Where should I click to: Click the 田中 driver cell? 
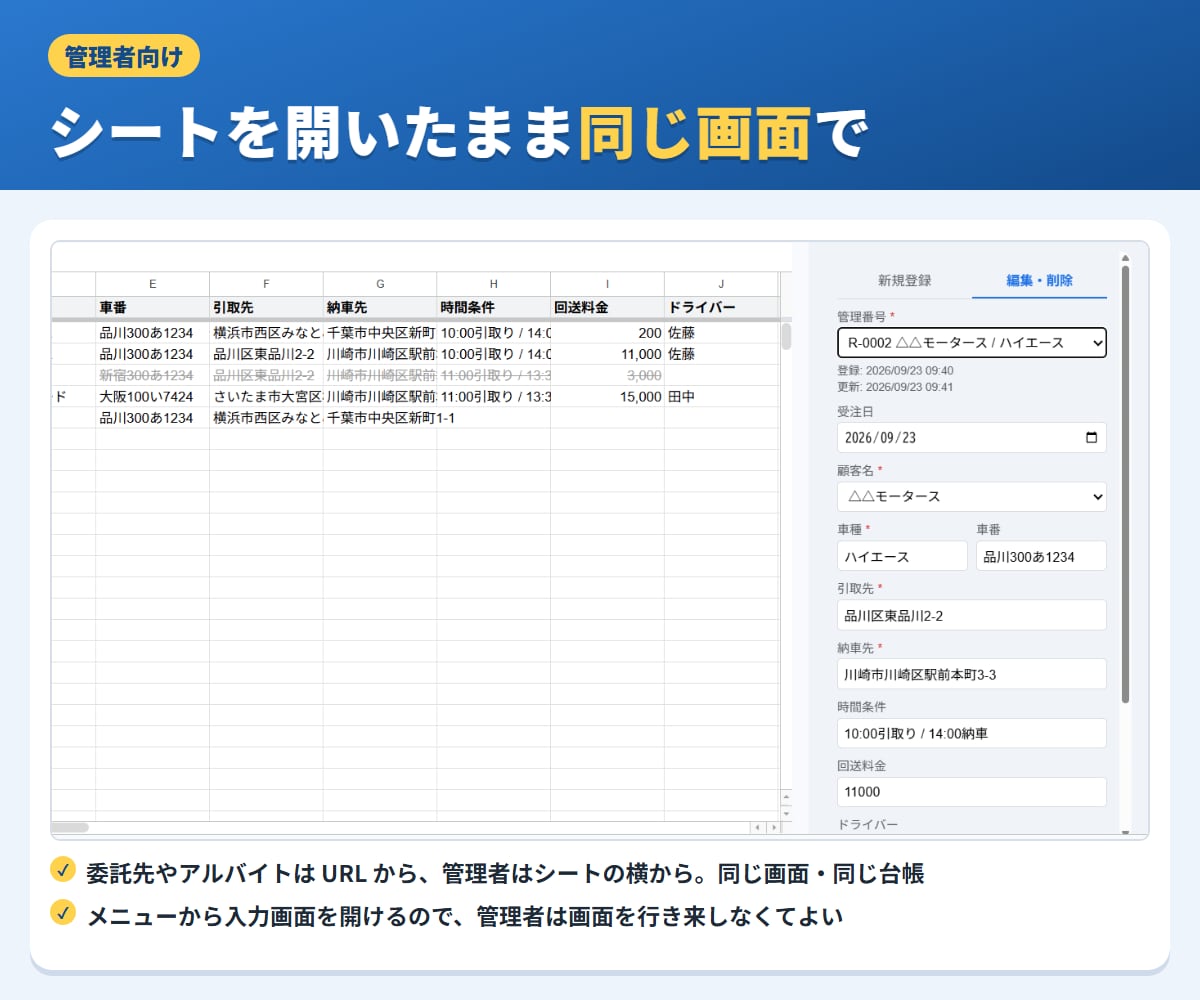click(x=721, y=397)
